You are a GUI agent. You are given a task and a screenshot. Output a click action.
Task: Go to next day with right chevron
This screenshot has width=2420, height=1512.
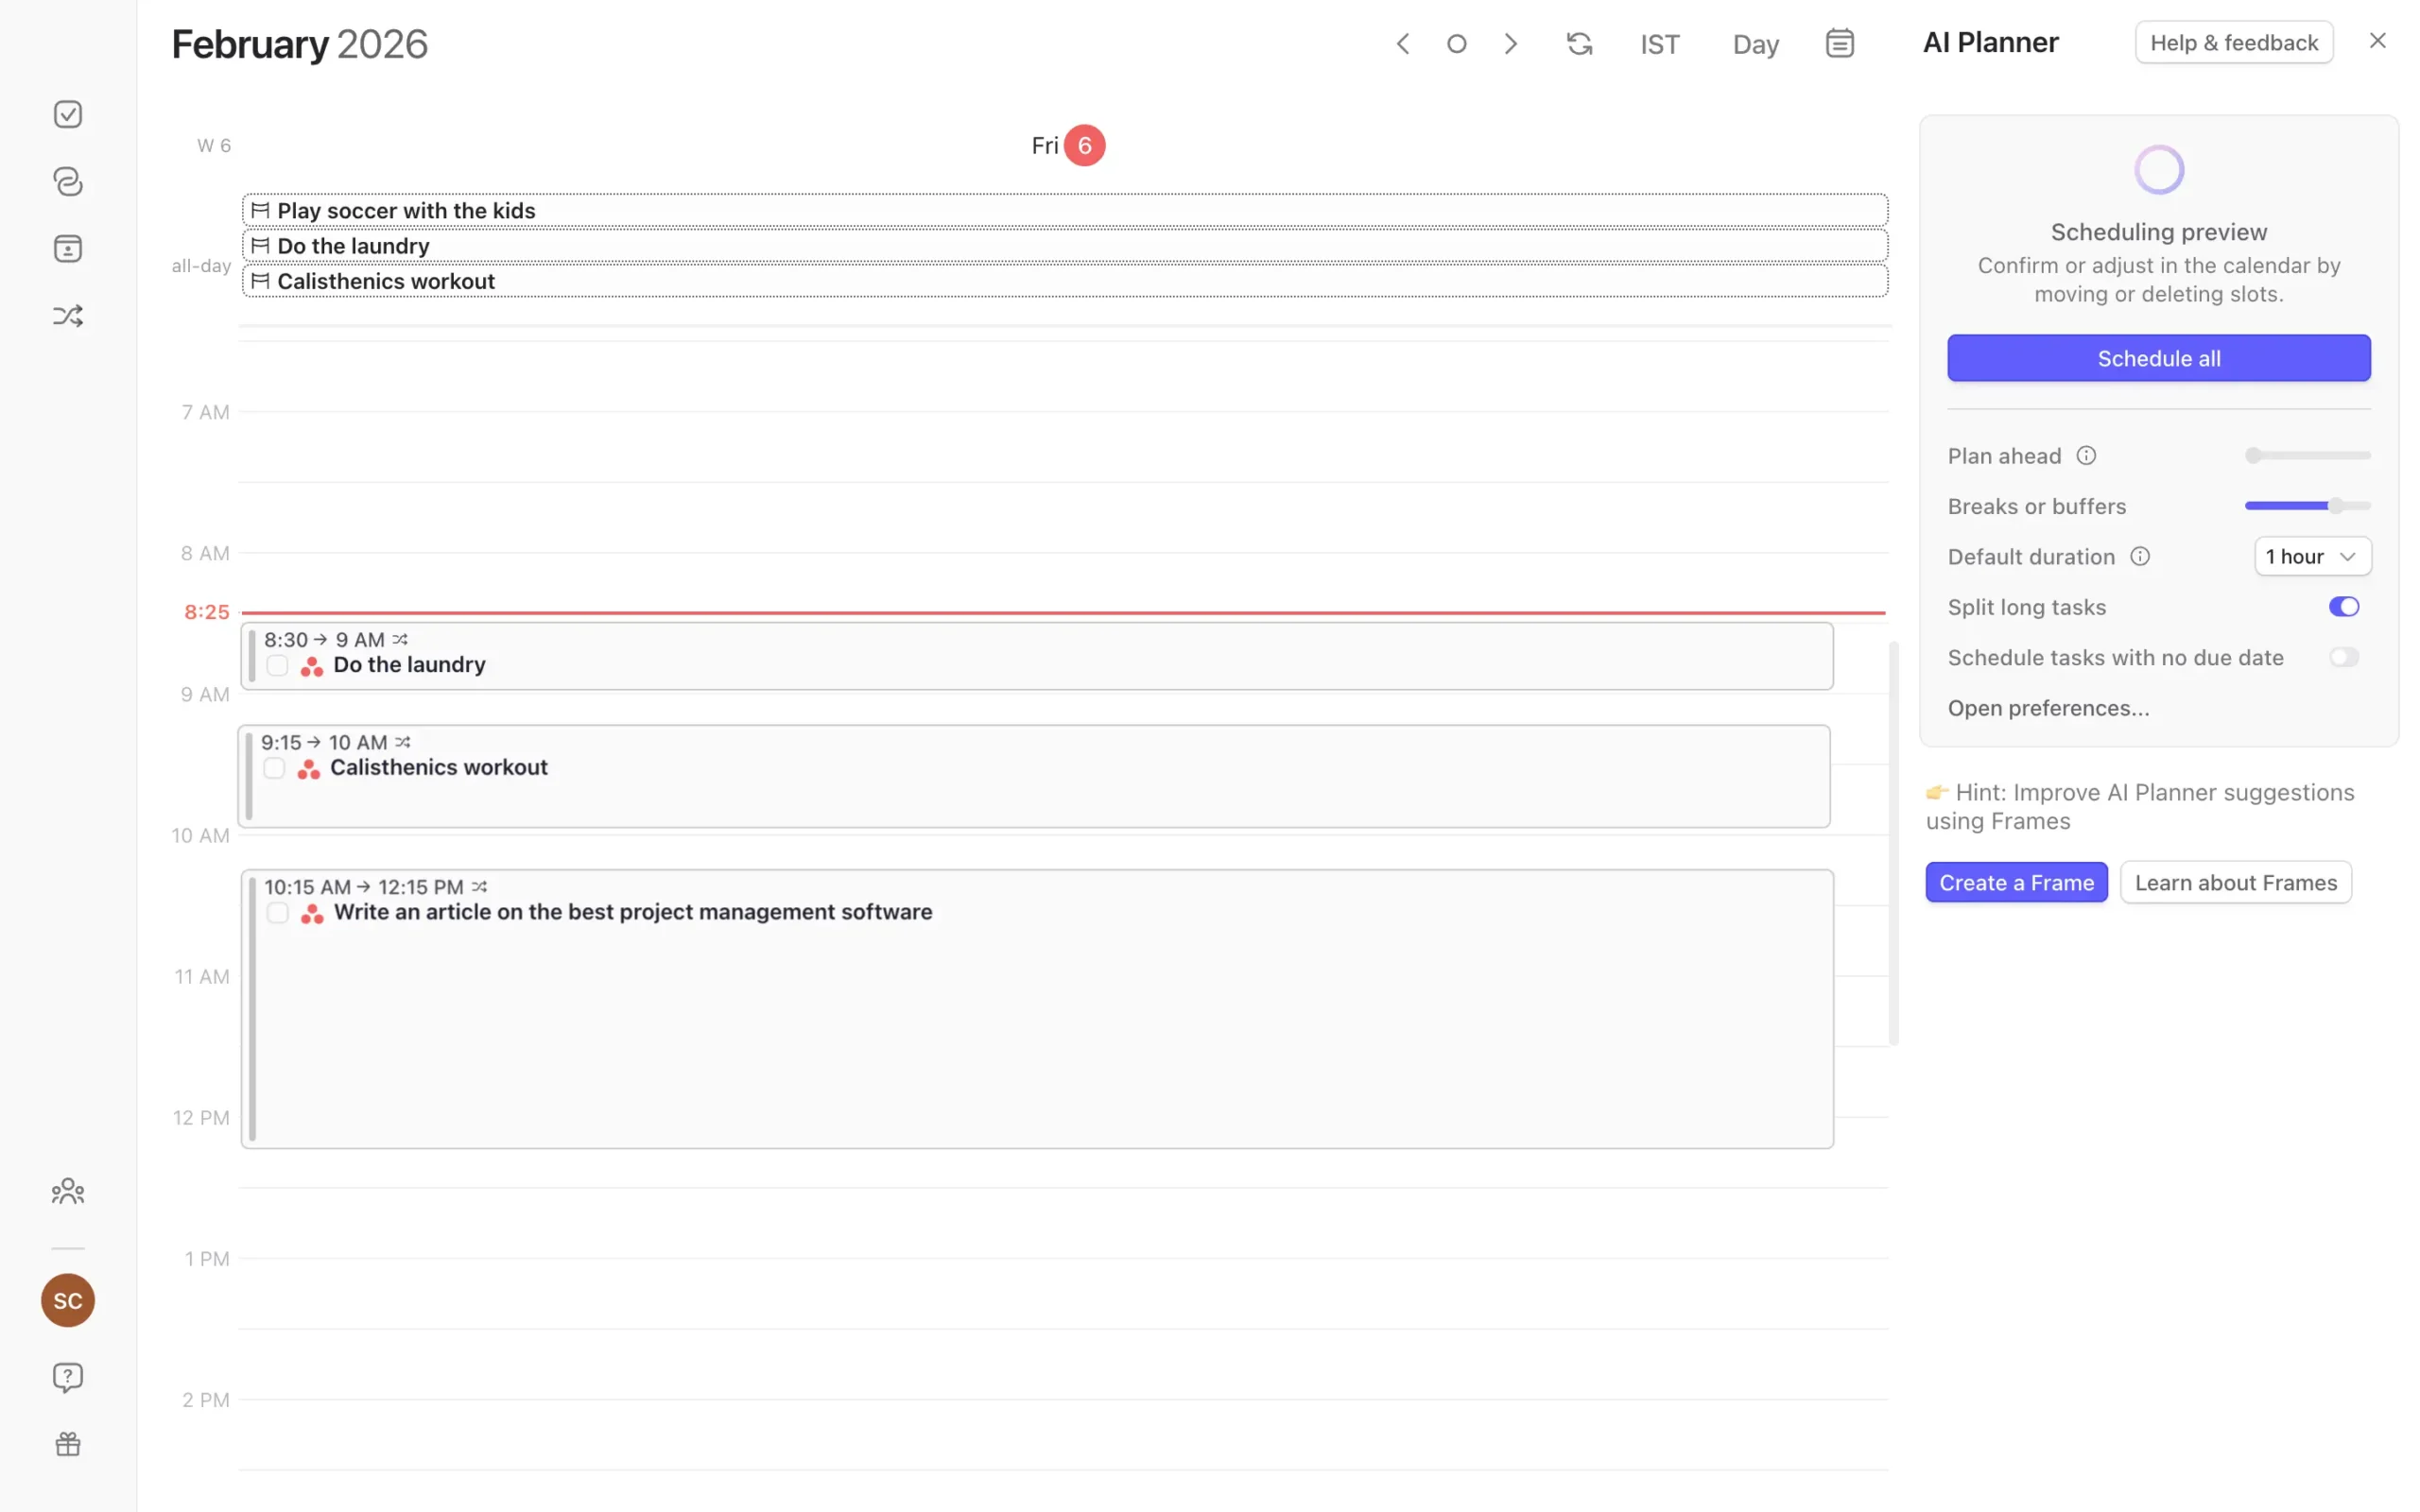[1510, 43]
